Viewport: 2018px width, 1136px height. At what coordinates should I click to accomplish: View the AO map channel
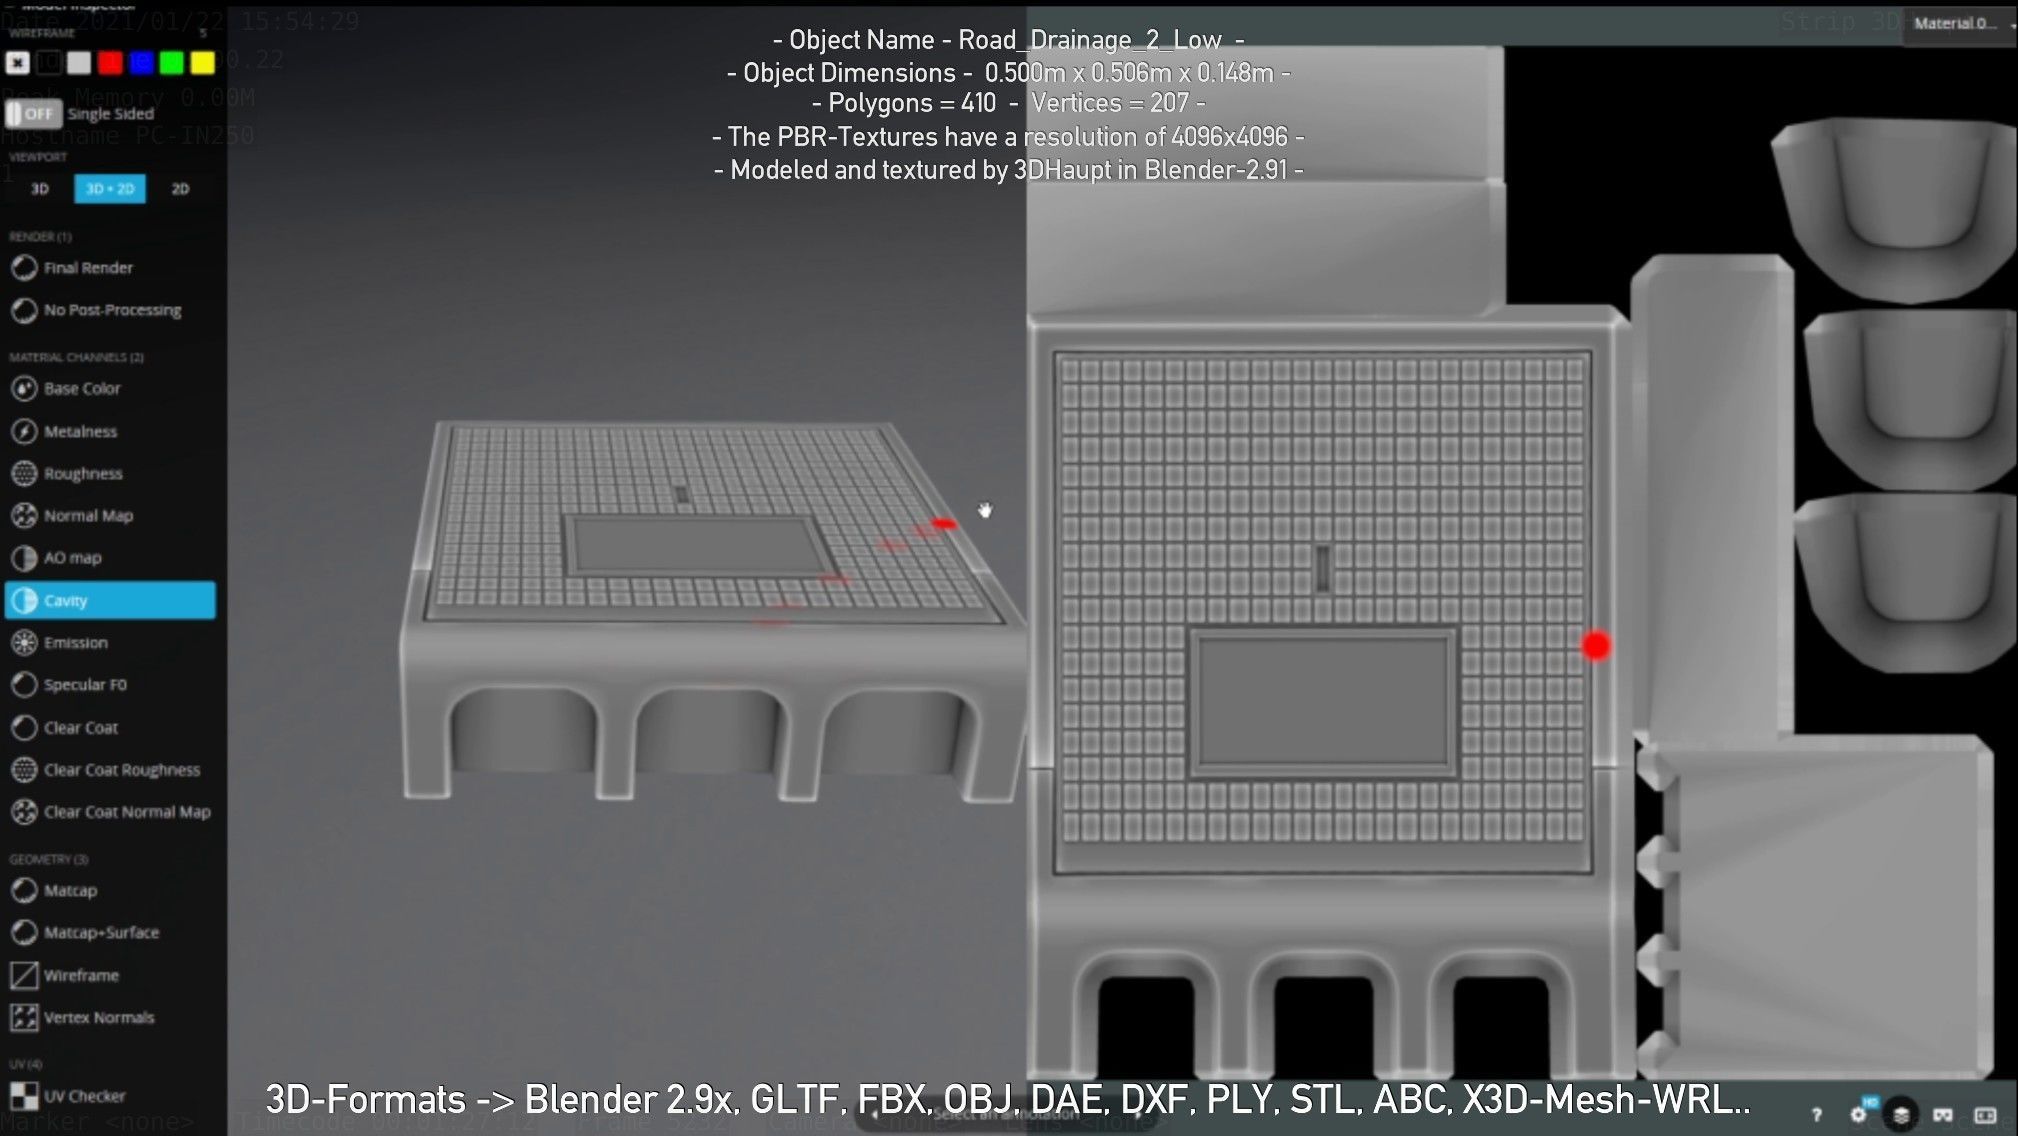coord(56,557)
